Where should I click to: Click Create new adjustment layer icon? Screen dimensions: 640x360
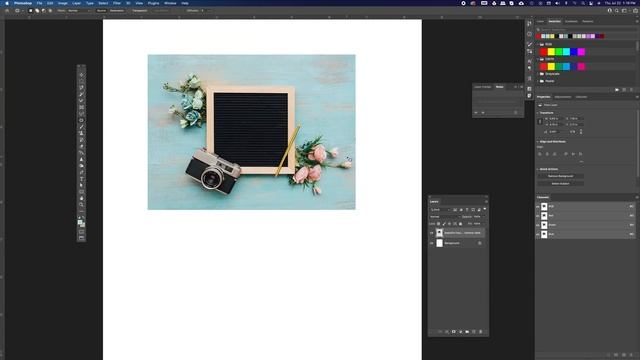point(460,332)
